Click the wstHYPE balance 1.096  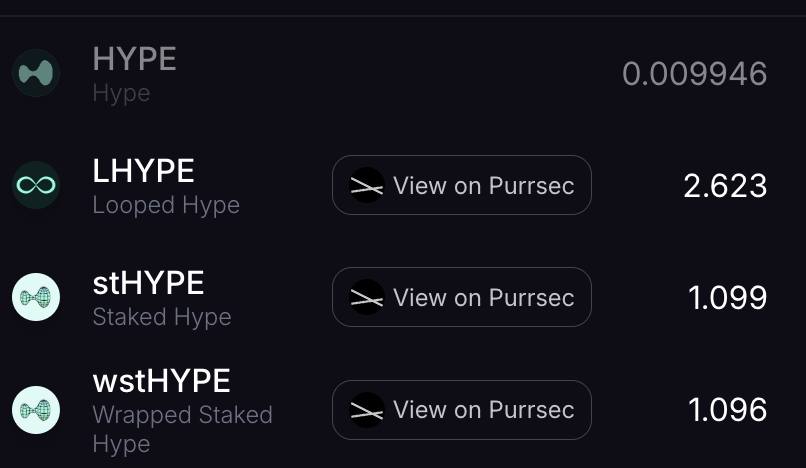pyautogui.click(x=727, y=410)
